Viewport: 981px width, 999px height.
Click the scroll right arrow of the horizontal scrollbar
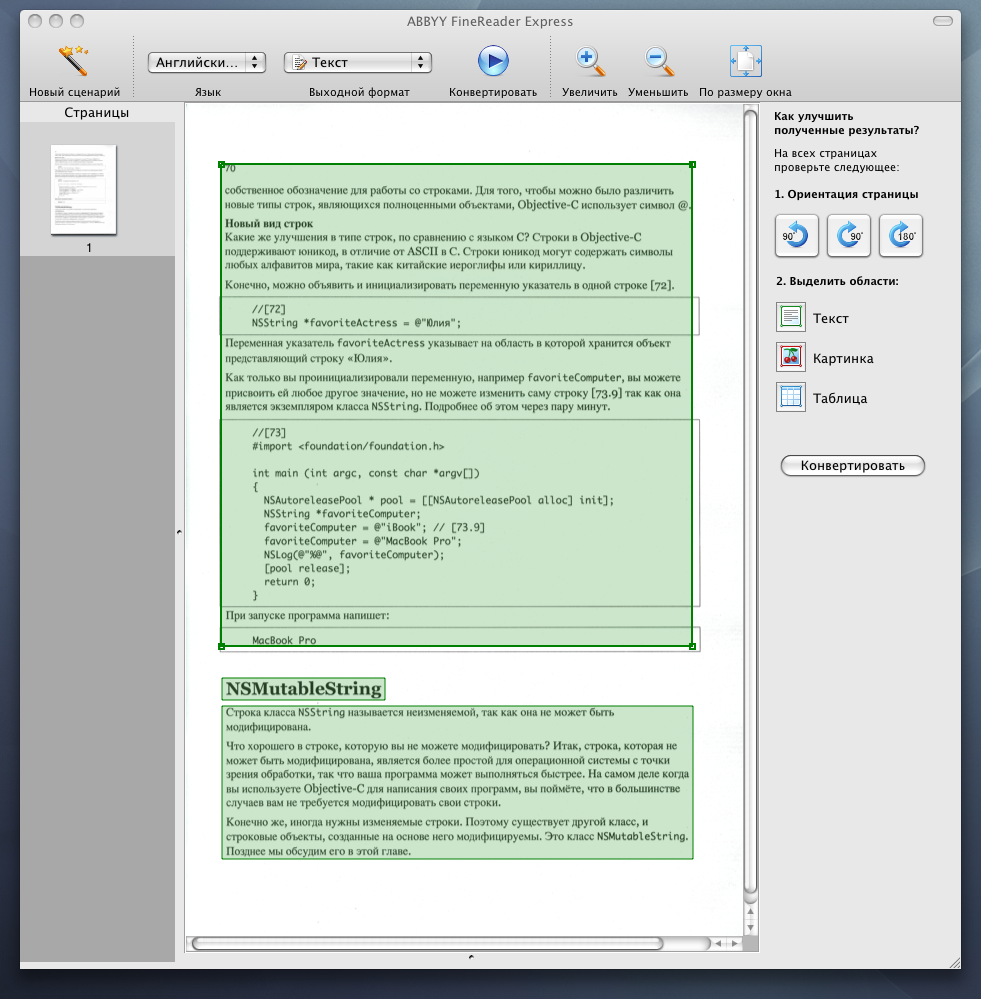734,944
